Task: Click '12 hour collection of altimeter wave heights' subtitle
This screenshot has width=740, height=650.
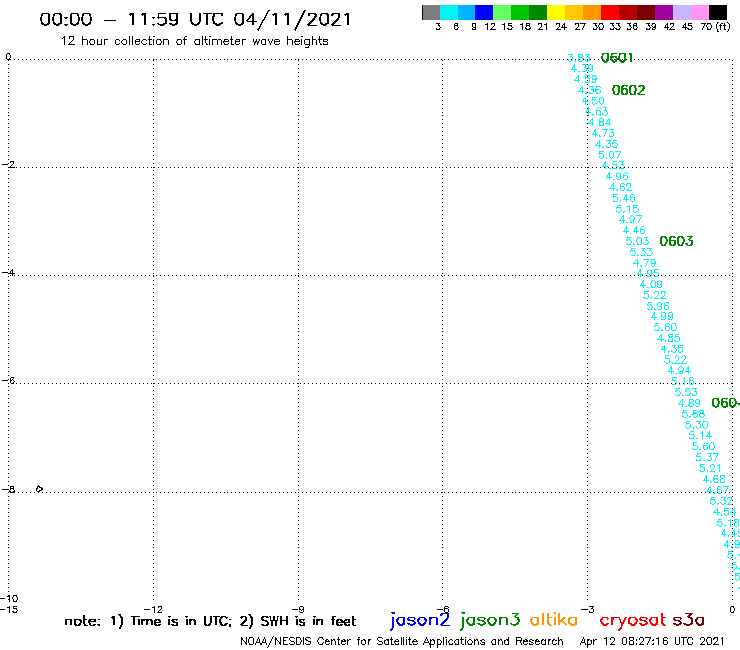Action: [x=194, y=41]
